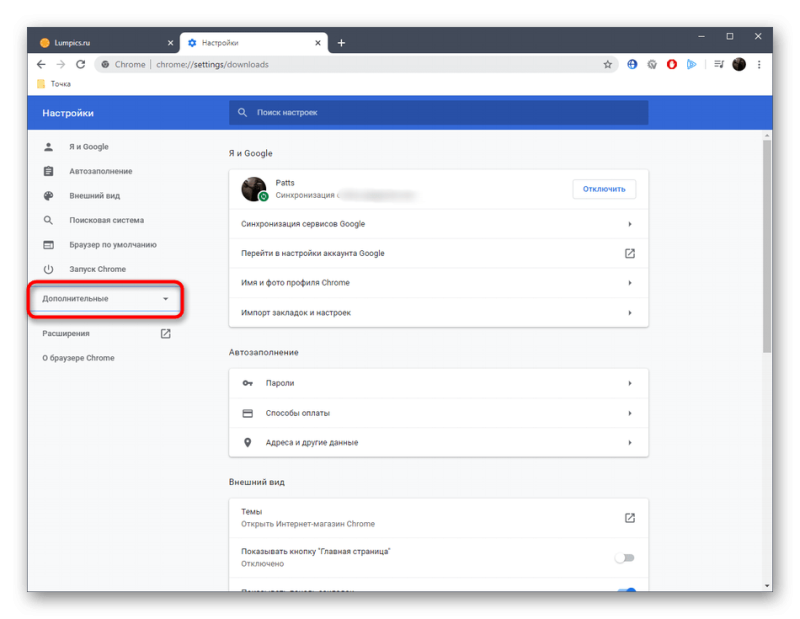
Task: Close the Lumpics.ru tab
Action: click(170, 43)
